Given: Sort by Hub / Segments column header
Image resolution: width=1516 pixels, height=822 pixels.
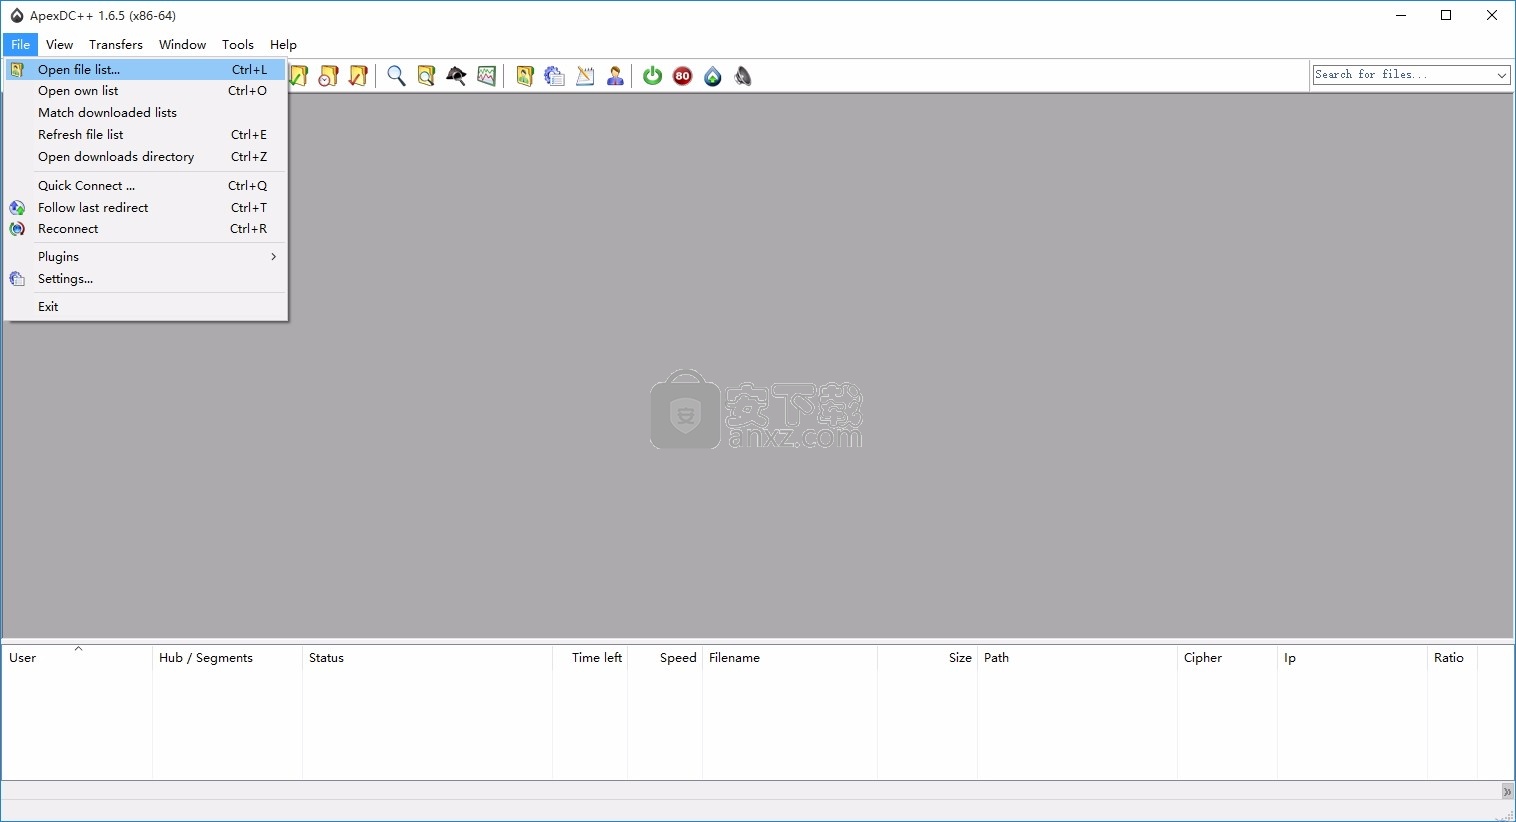Looking at the screenshot, I should (x=227, y=658).
